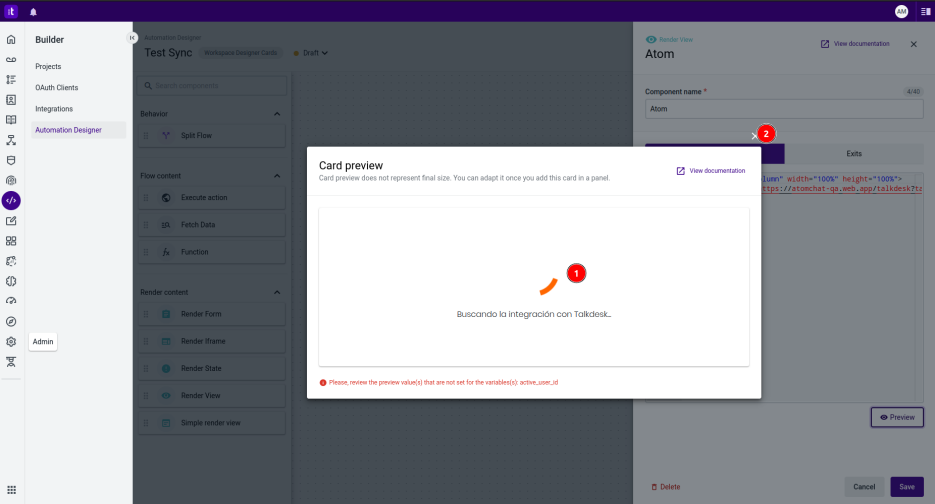Close the Card preview dialog

pos(754,136)
